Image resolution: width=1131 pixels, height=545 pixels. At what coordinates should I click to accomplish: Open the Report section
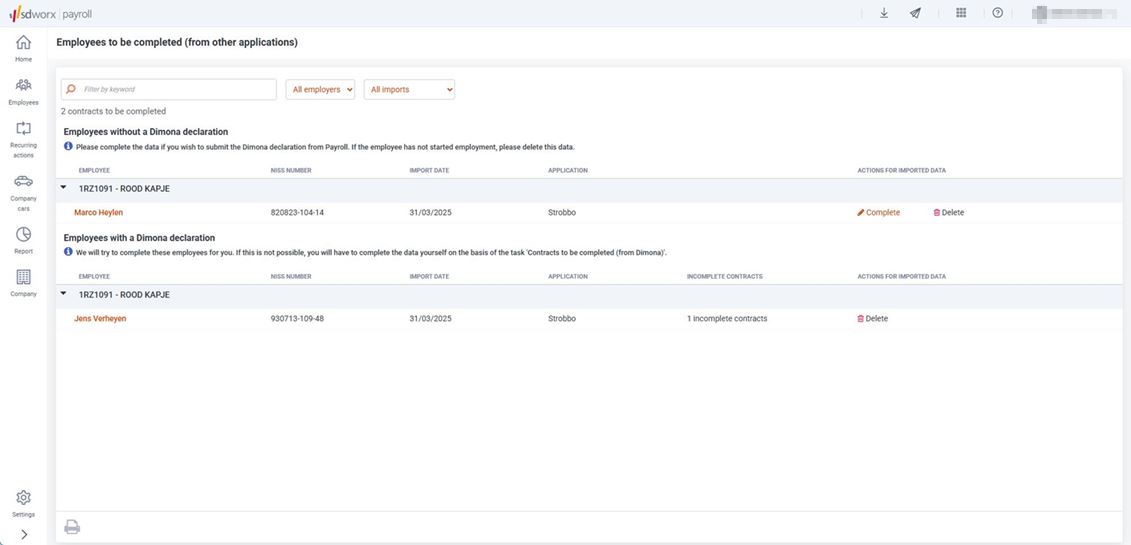point(23,237)
